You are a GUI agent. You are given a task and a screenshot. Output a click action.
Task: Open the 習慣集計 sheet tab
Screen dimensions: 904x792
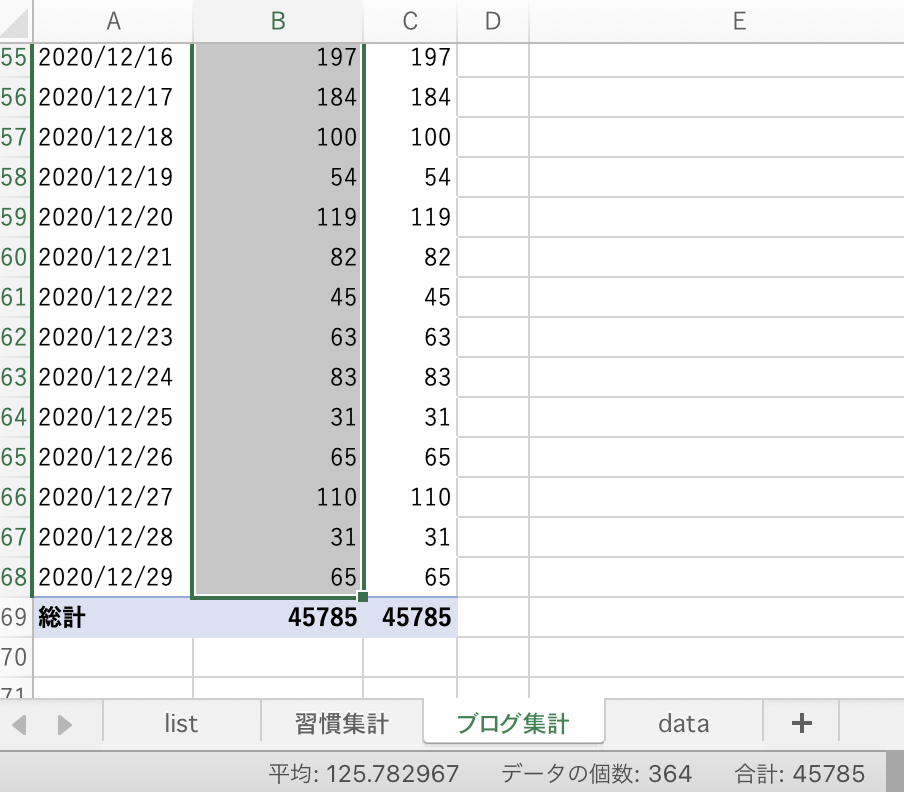(342, 724)
